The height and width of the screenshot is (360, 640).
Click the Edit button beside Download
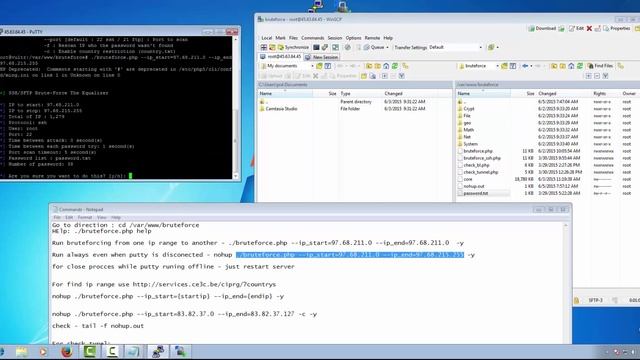576,29
